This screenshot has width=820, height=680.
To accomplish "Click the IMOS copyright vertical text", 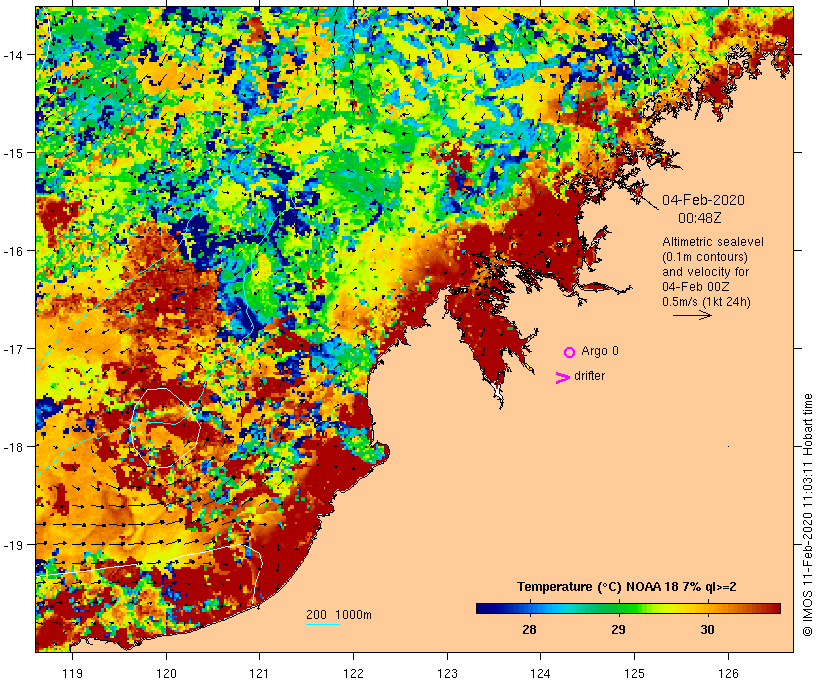I will pos(808,515).
